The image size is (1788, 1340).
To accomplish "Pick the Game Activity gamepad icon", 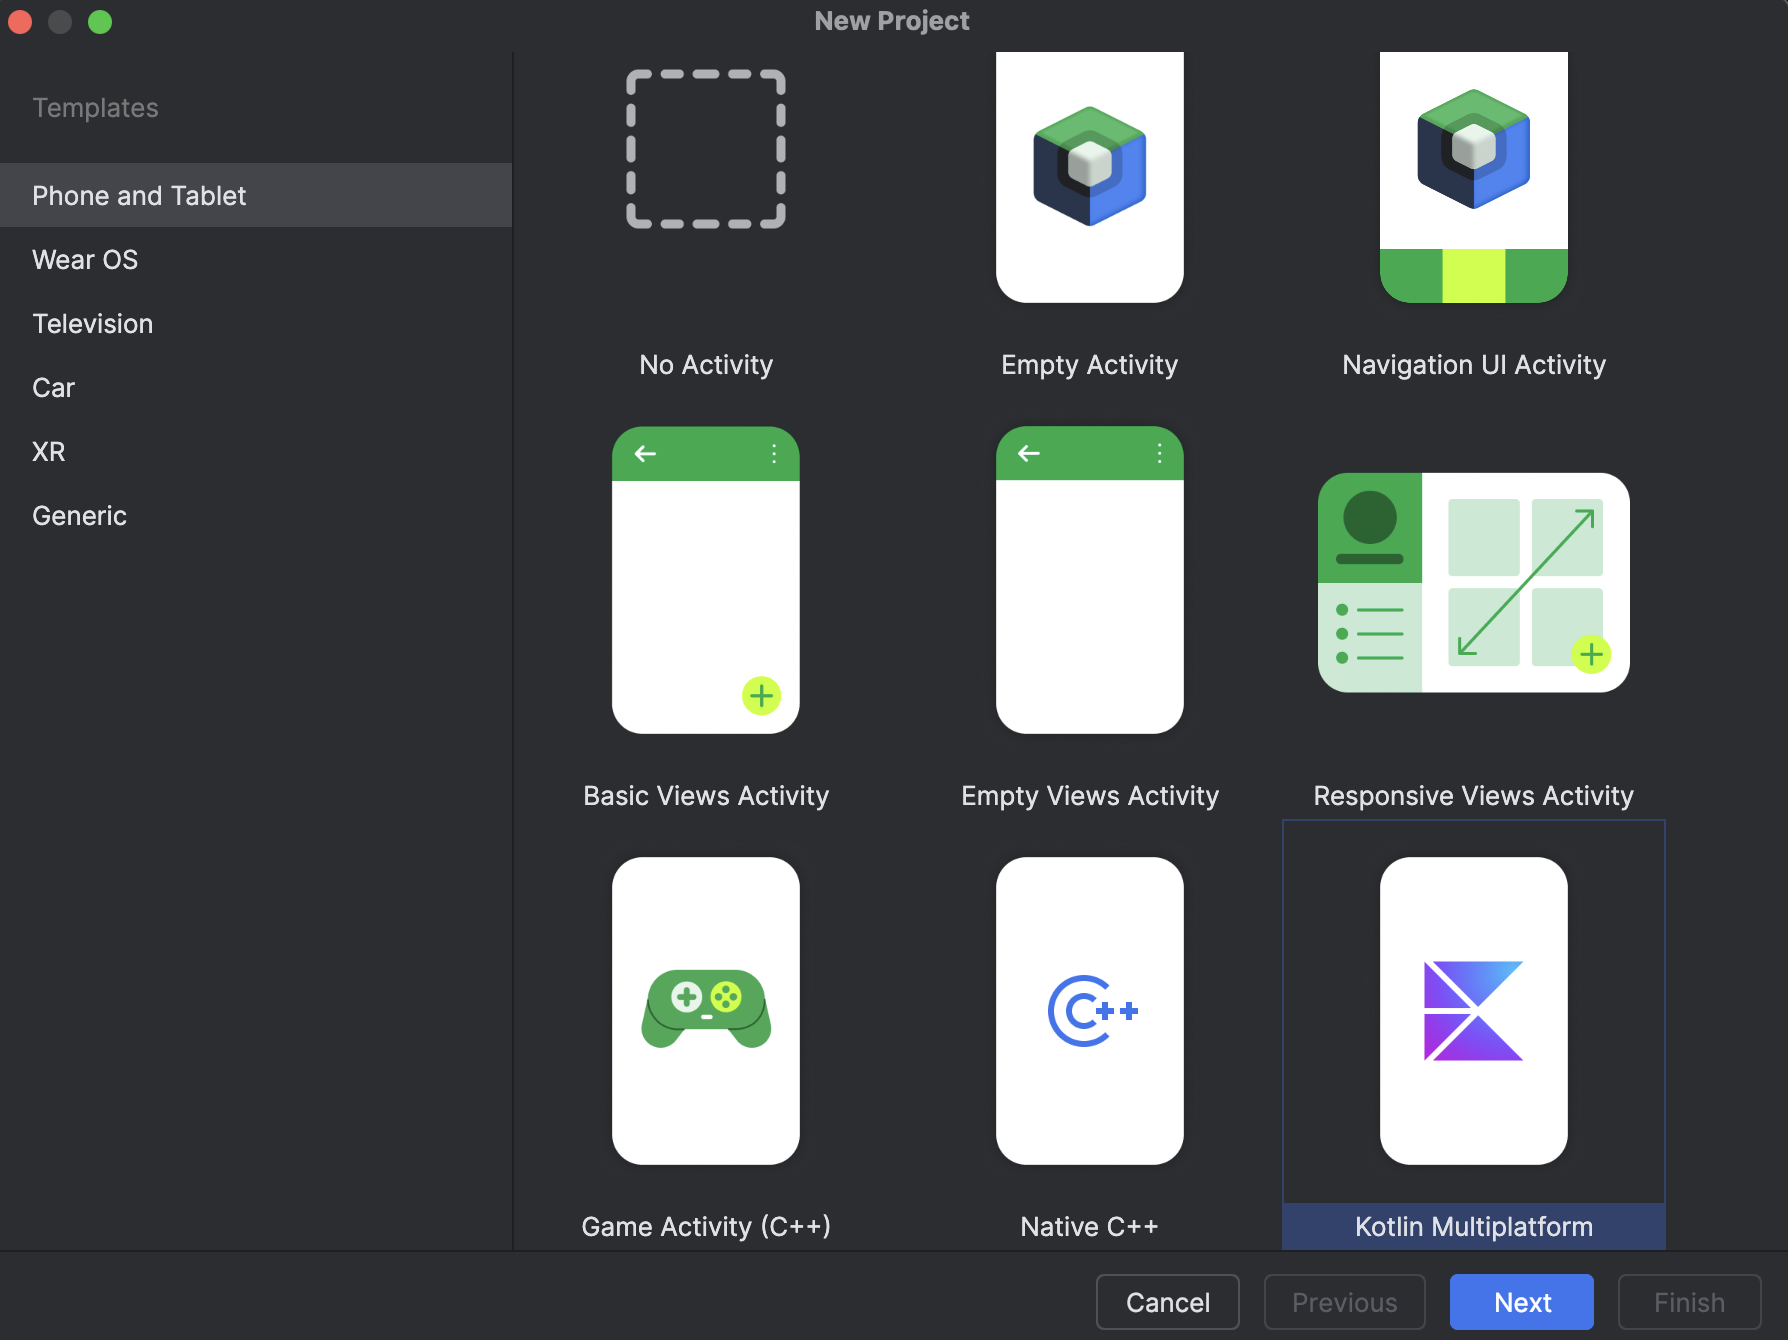I will 706,1010.
